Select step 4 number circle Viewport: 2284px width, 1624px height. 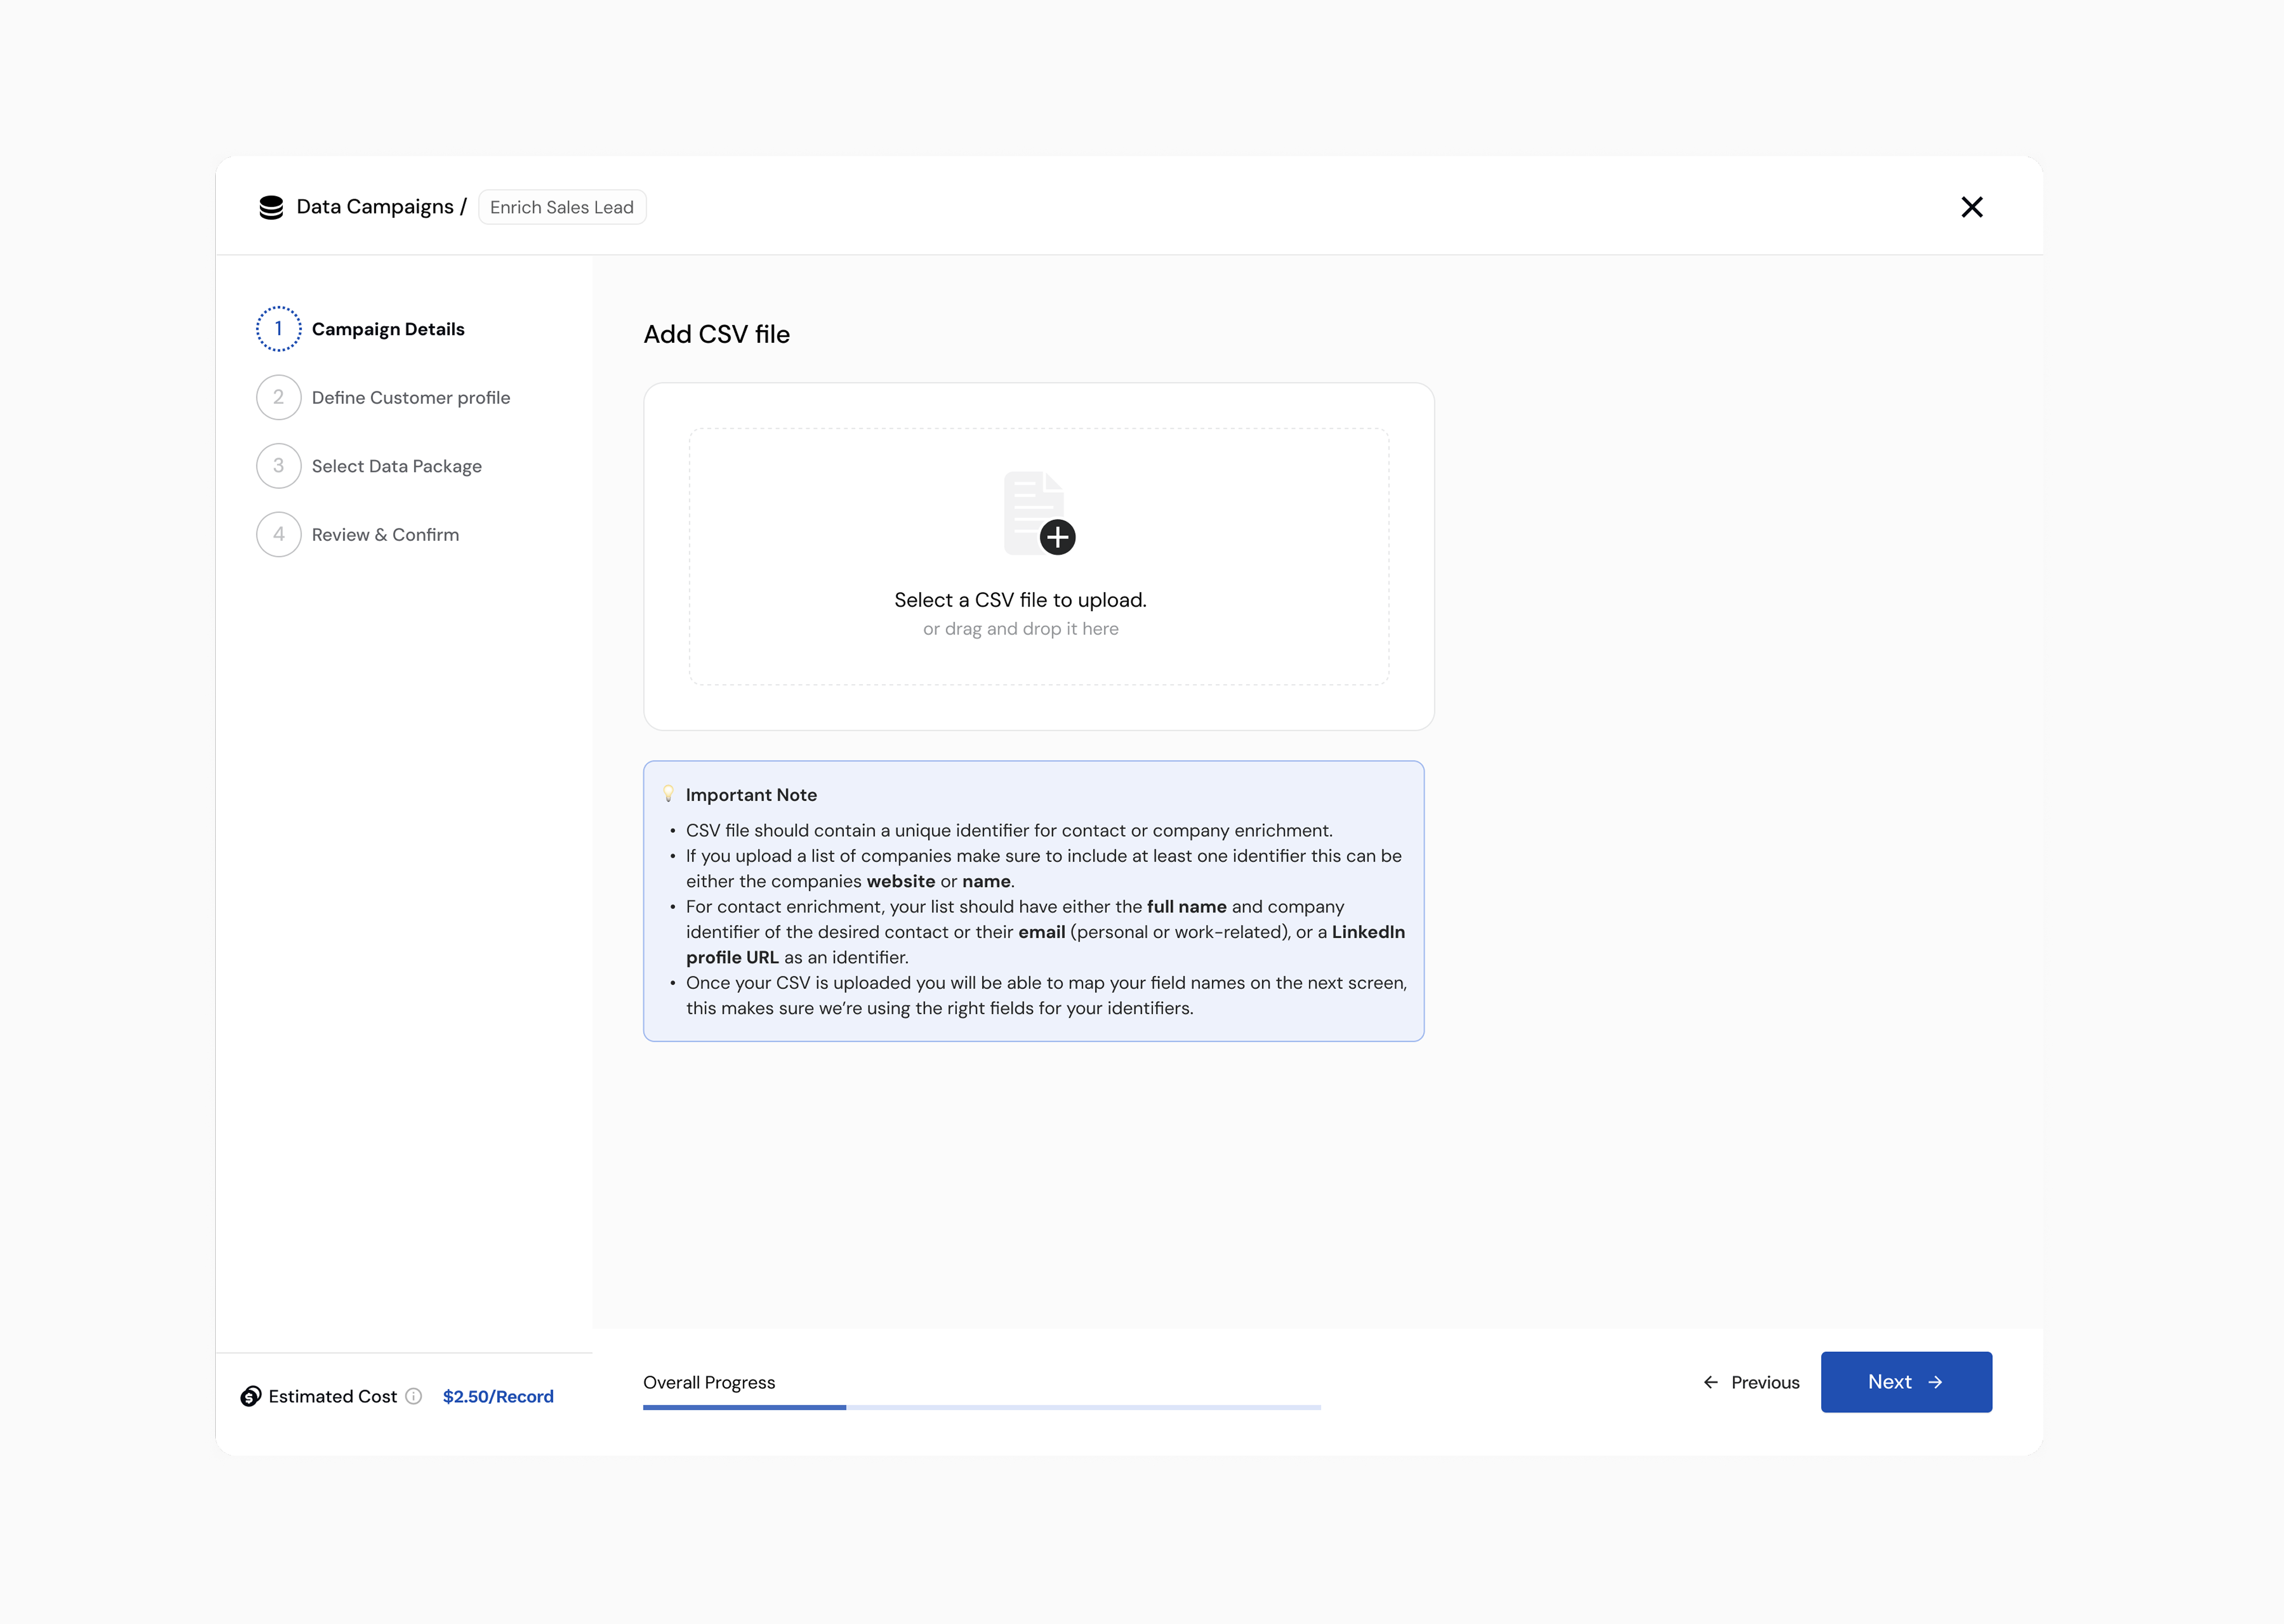278,534
